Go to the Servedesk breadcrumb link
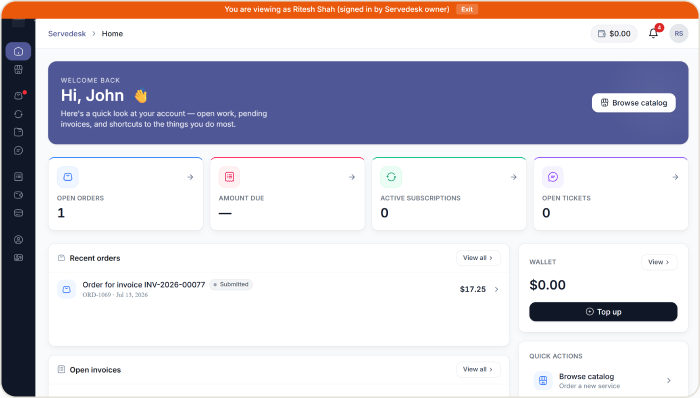The width and height of the screenshot is (700, 398). click(x=67, y=33)
